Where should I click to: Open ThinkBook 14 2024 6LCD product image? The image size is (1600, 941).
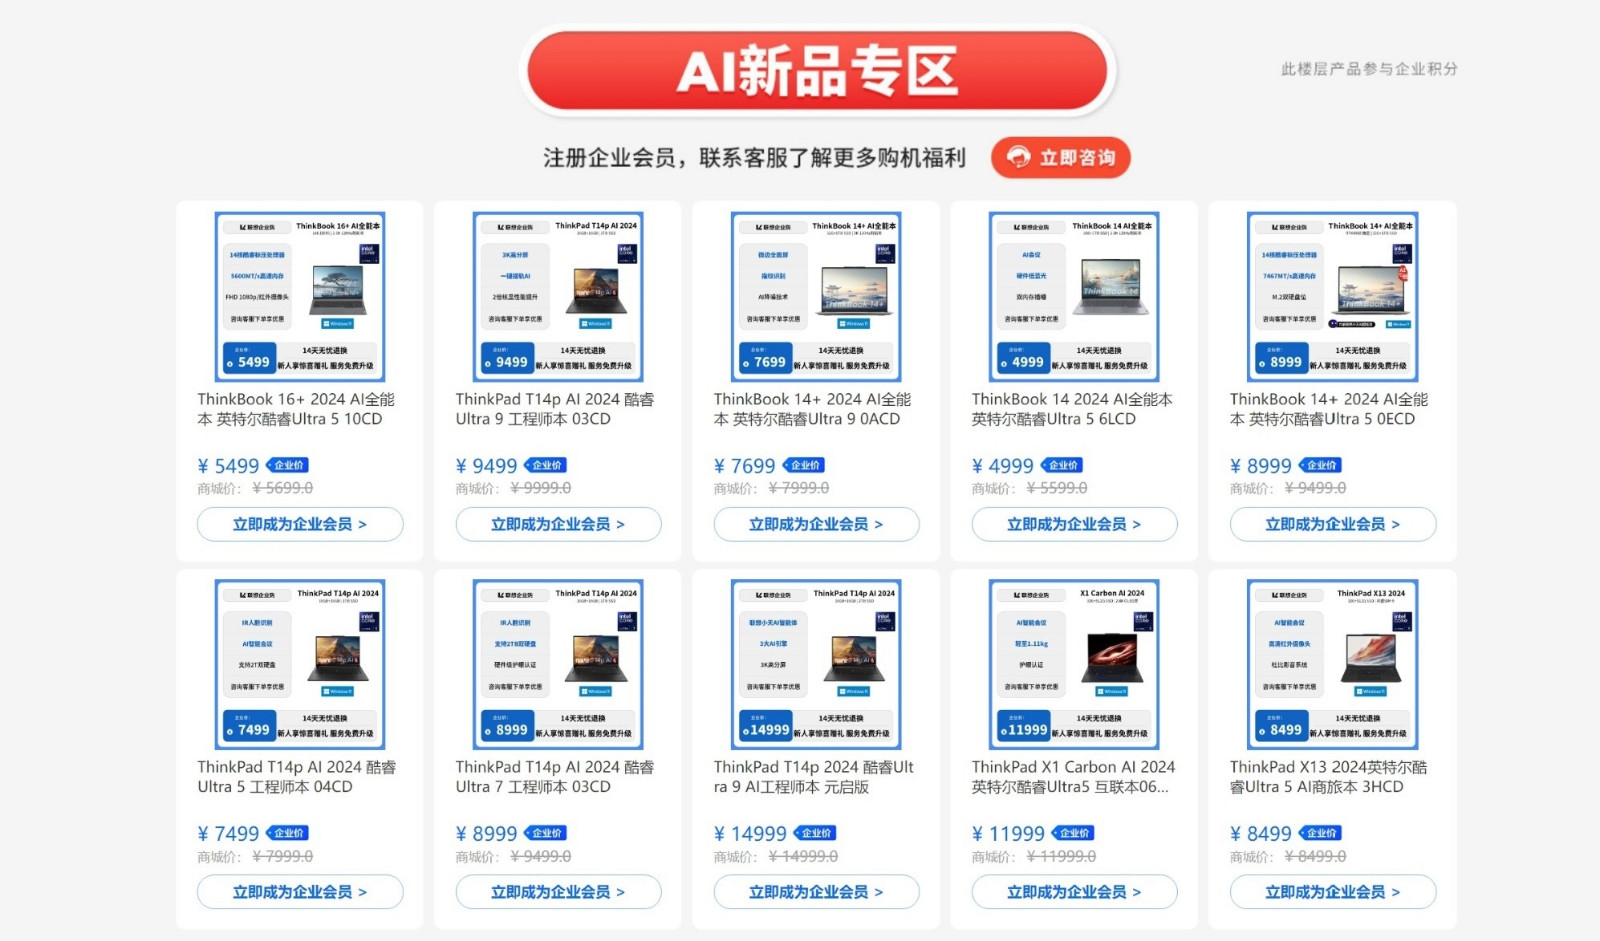1074,296
